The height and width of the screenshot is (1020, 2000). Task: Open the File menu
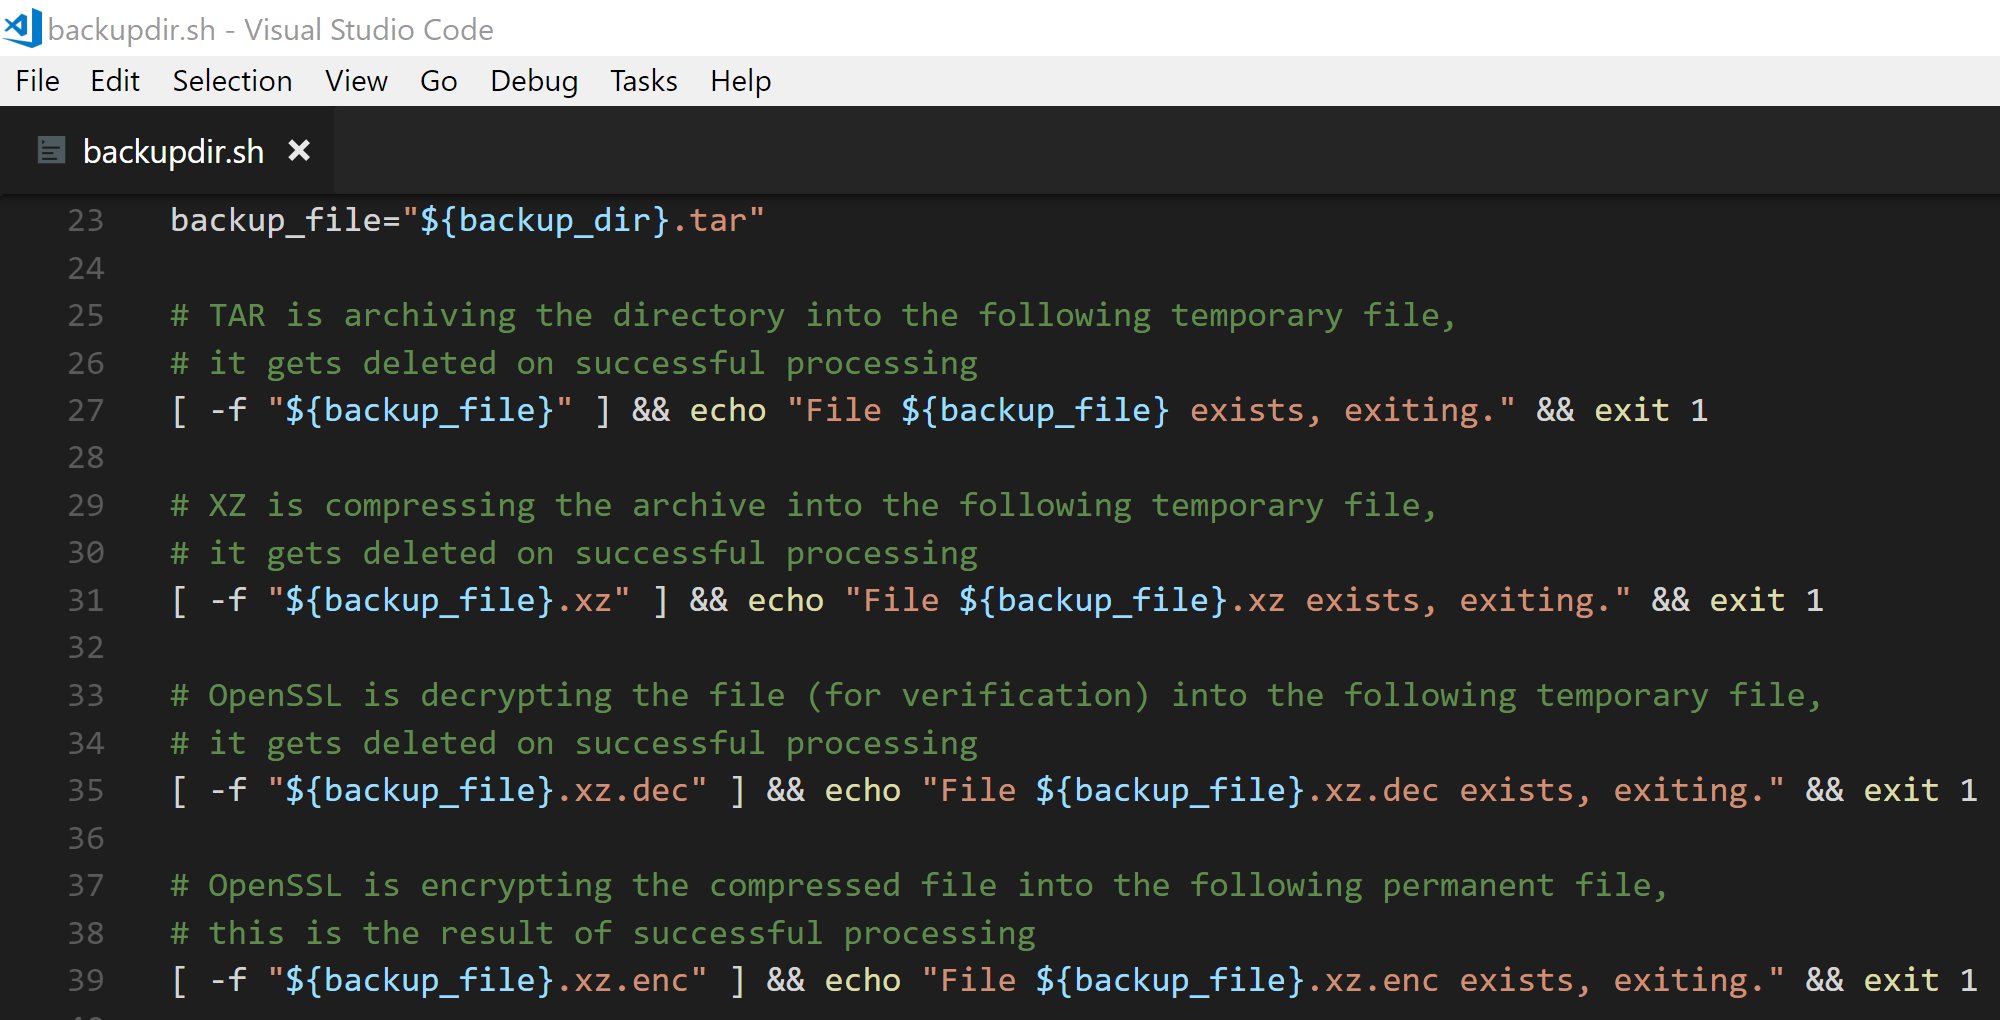[38, 81]
